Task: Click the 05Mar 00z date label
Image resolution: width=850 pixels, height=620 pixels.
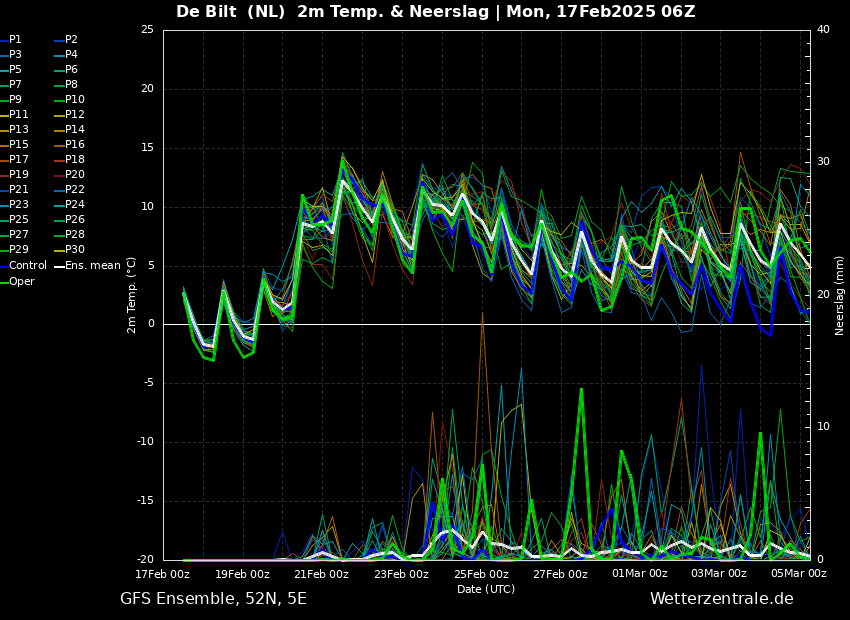Action: [799, 574]
